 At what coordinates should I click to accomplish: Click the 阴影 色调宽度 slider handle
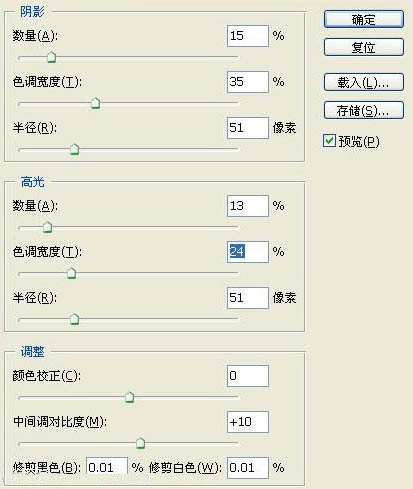point(96,103)
